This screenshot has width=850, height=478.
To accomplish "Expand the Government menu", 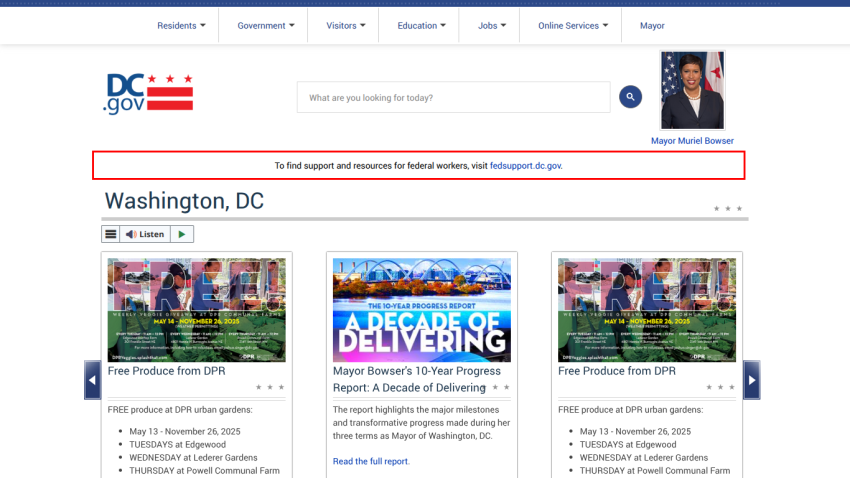I will coord(266,25).
